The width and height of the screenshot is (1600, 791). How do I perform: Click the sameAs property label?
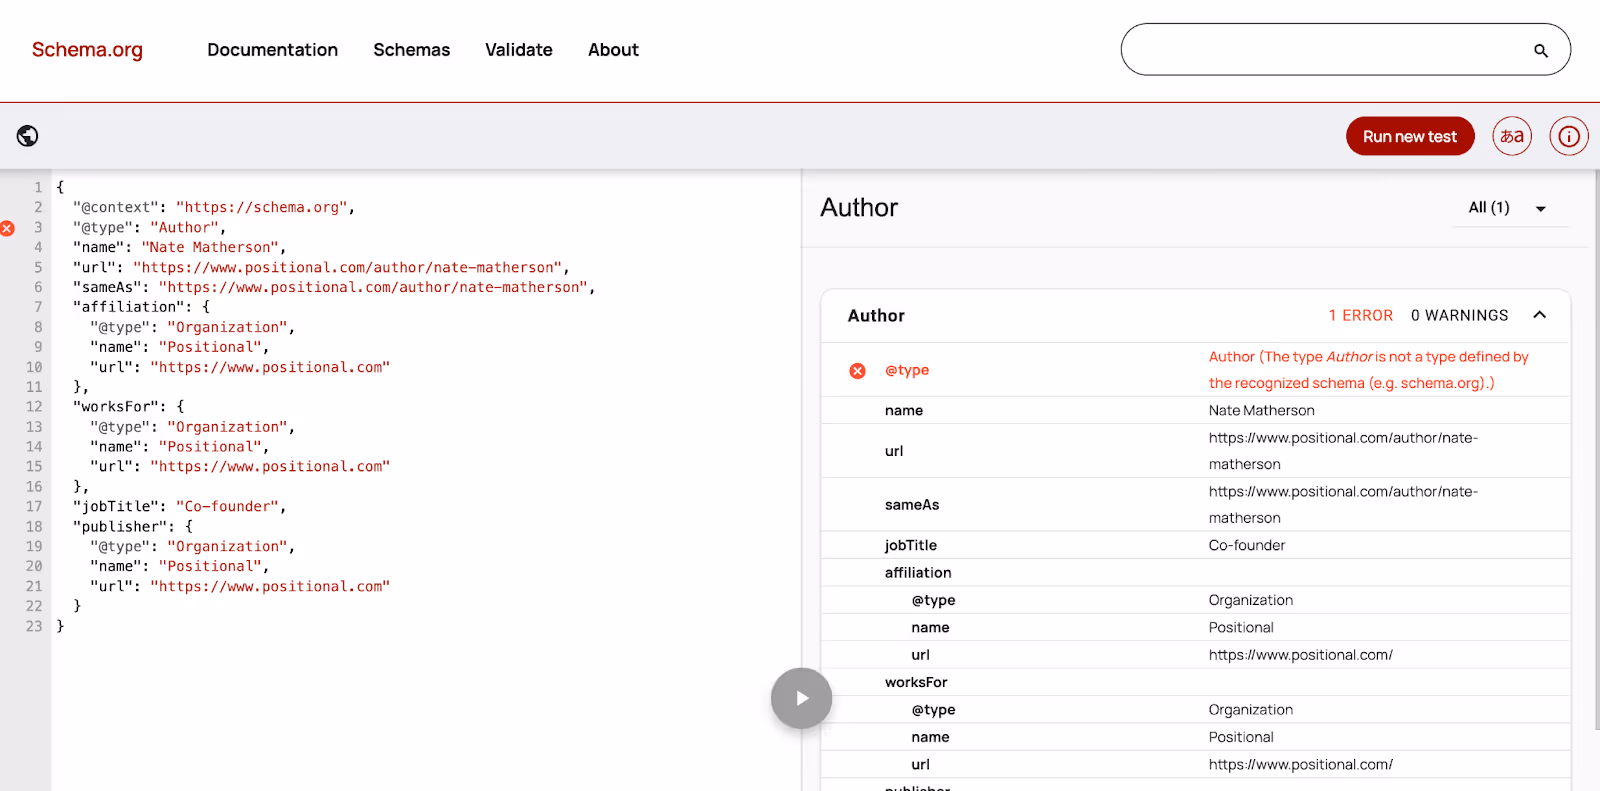pos(912,505)
